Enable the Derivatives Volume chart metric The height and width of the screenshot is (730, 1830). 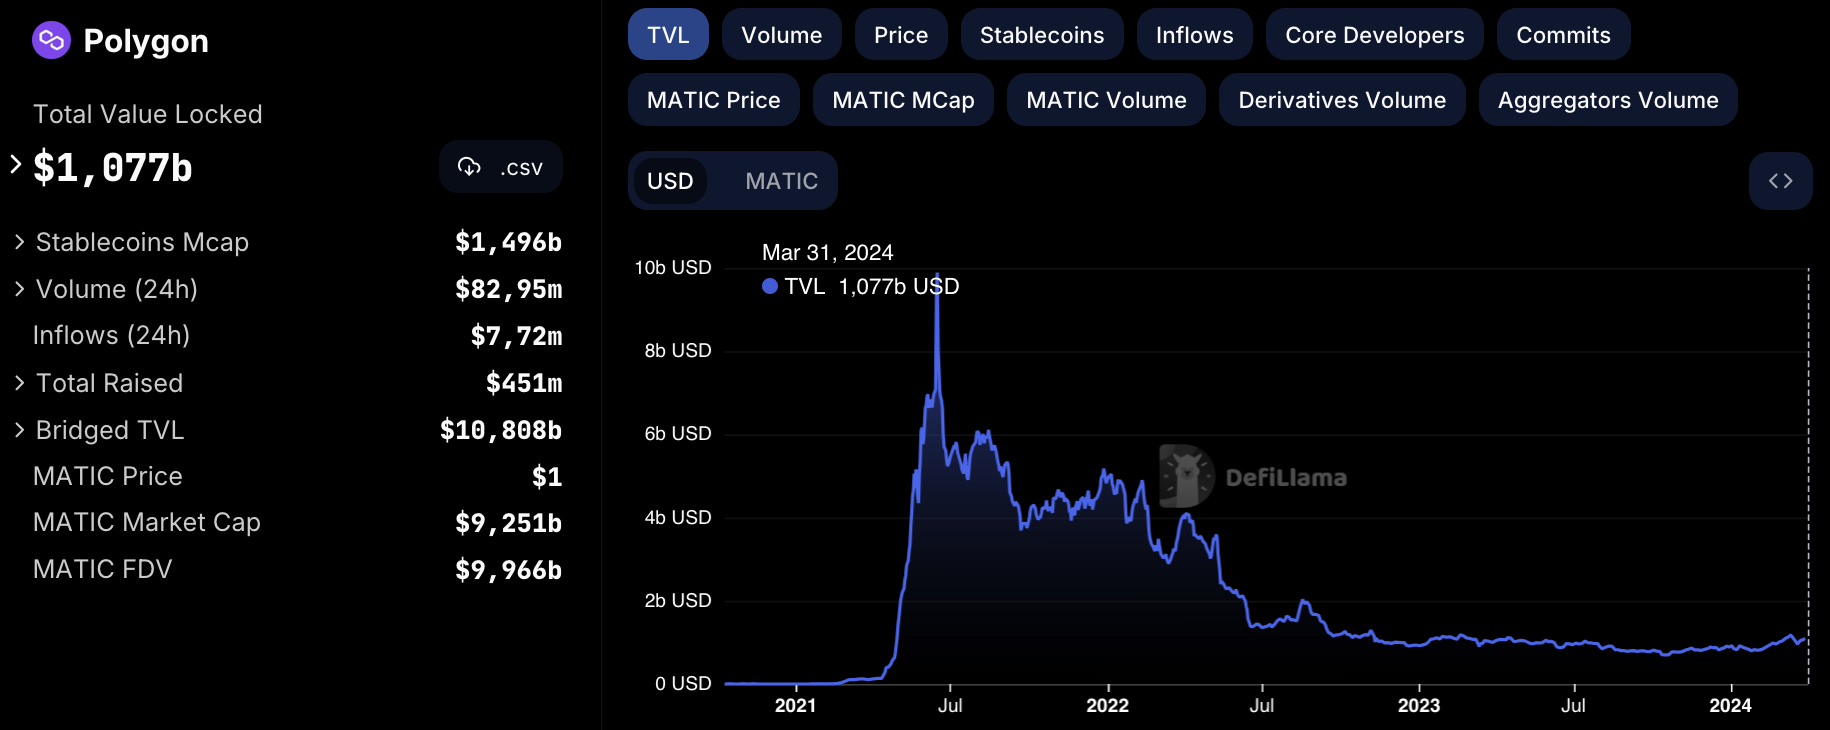click(1342, 100)
